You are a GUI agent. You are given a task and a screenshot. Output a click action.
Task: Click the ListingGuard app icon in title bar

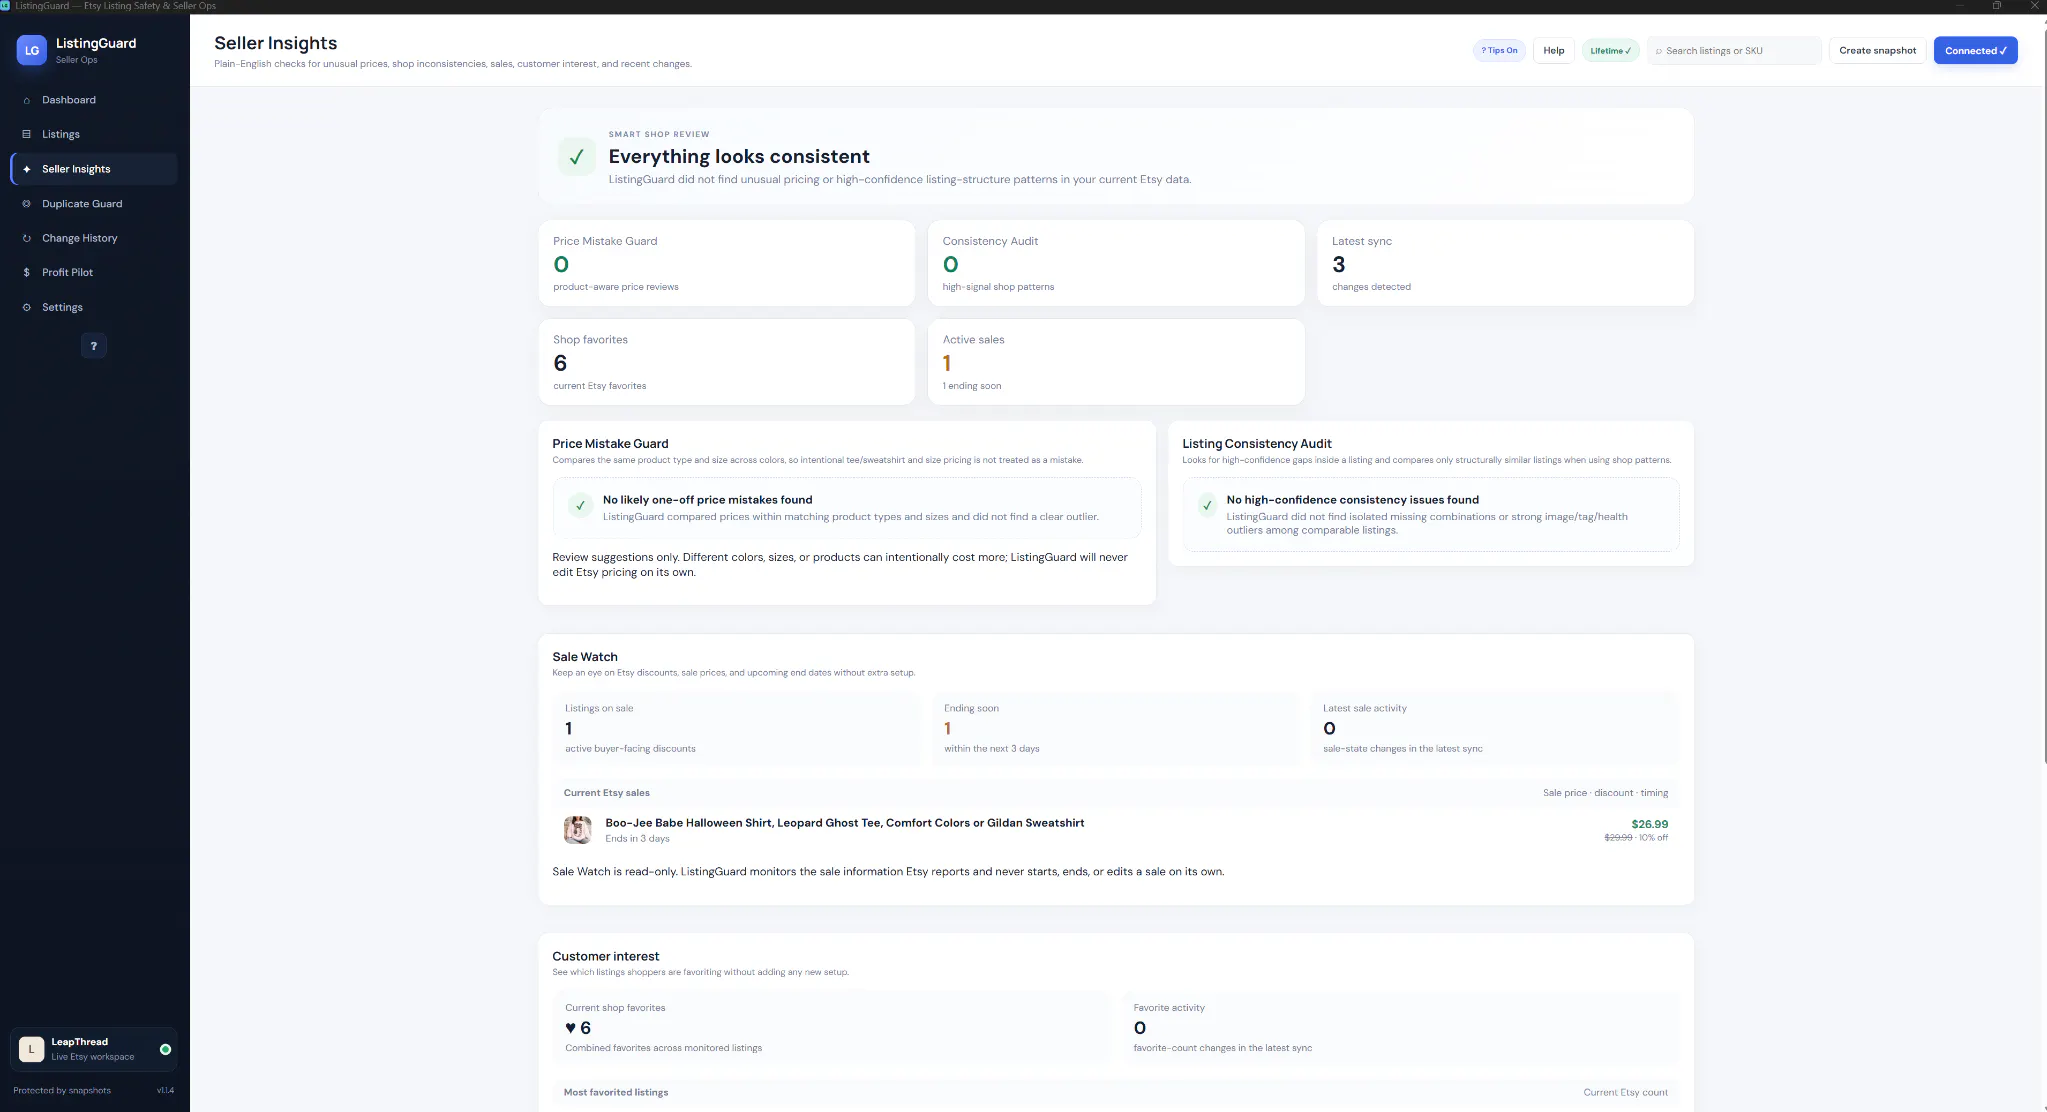coord(5,6)
